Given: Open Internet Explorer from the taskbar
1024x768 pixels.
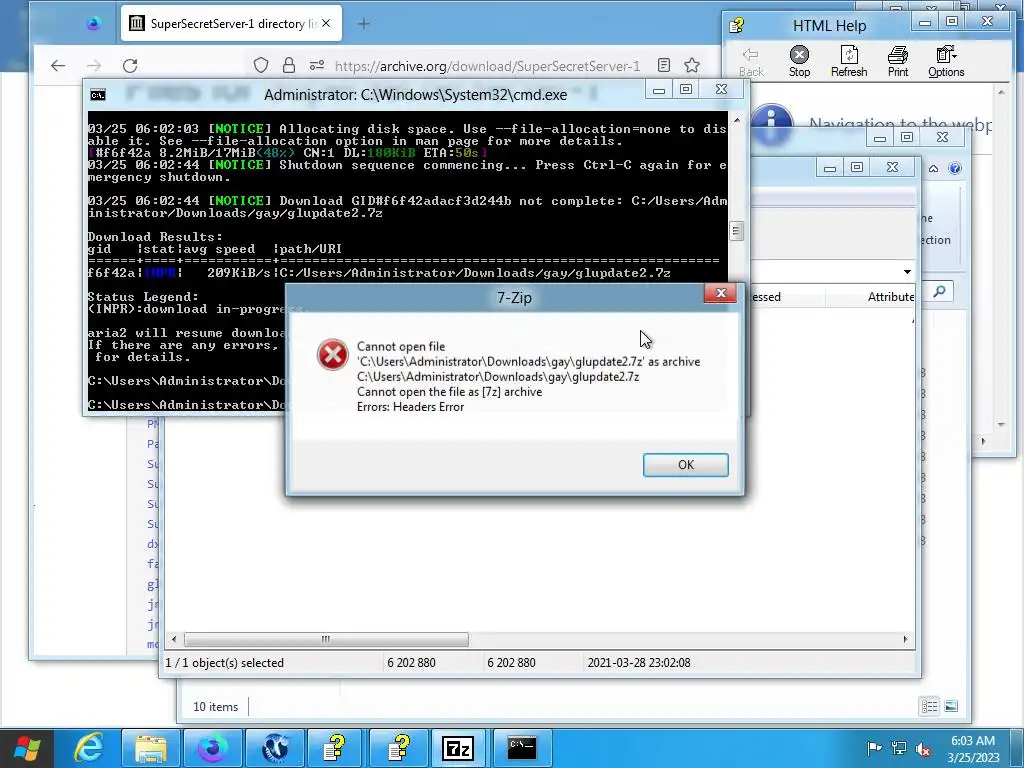Looking at the screenshot, I should [x=88, y=748].
